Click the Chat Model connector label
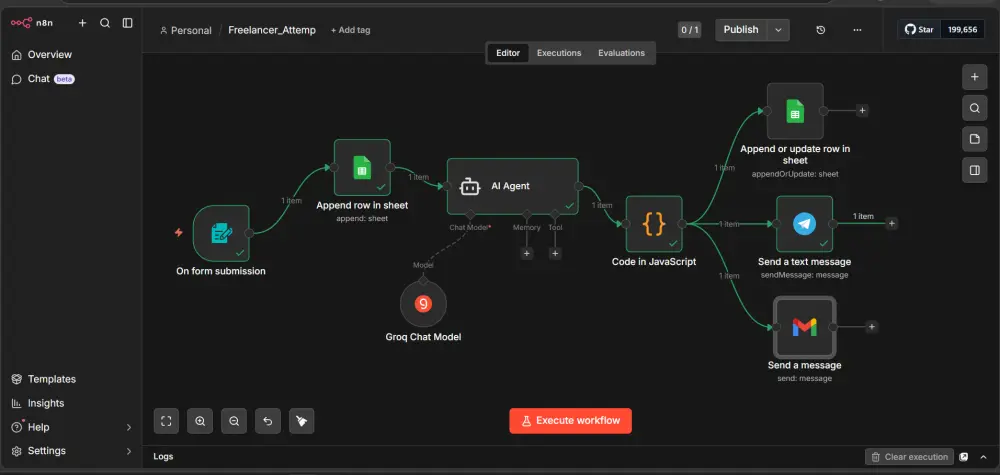This screenshot has width=1000, height=475. (470, 228)
